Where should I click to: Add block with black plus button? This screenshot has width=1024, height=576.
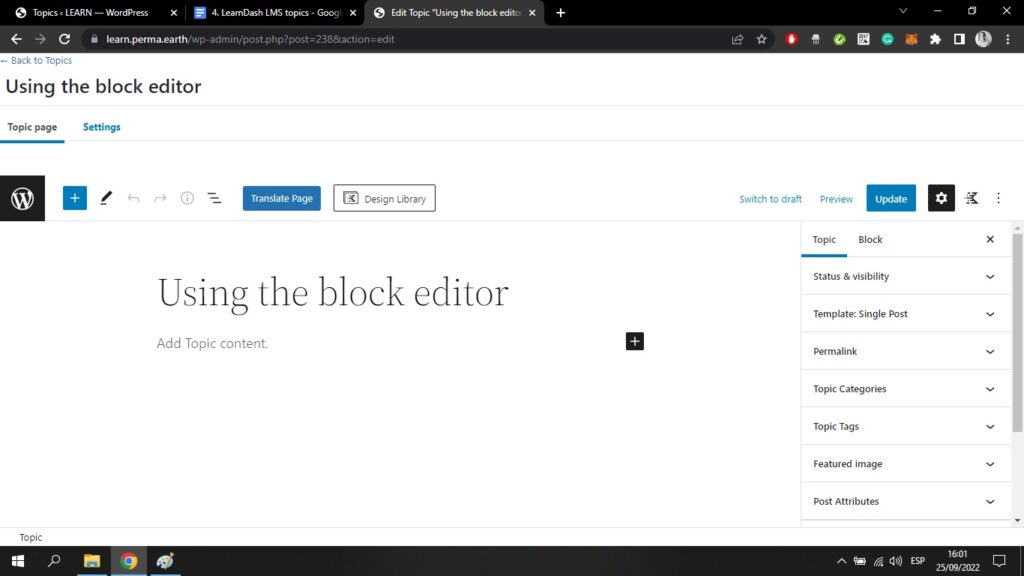[635, 341]
